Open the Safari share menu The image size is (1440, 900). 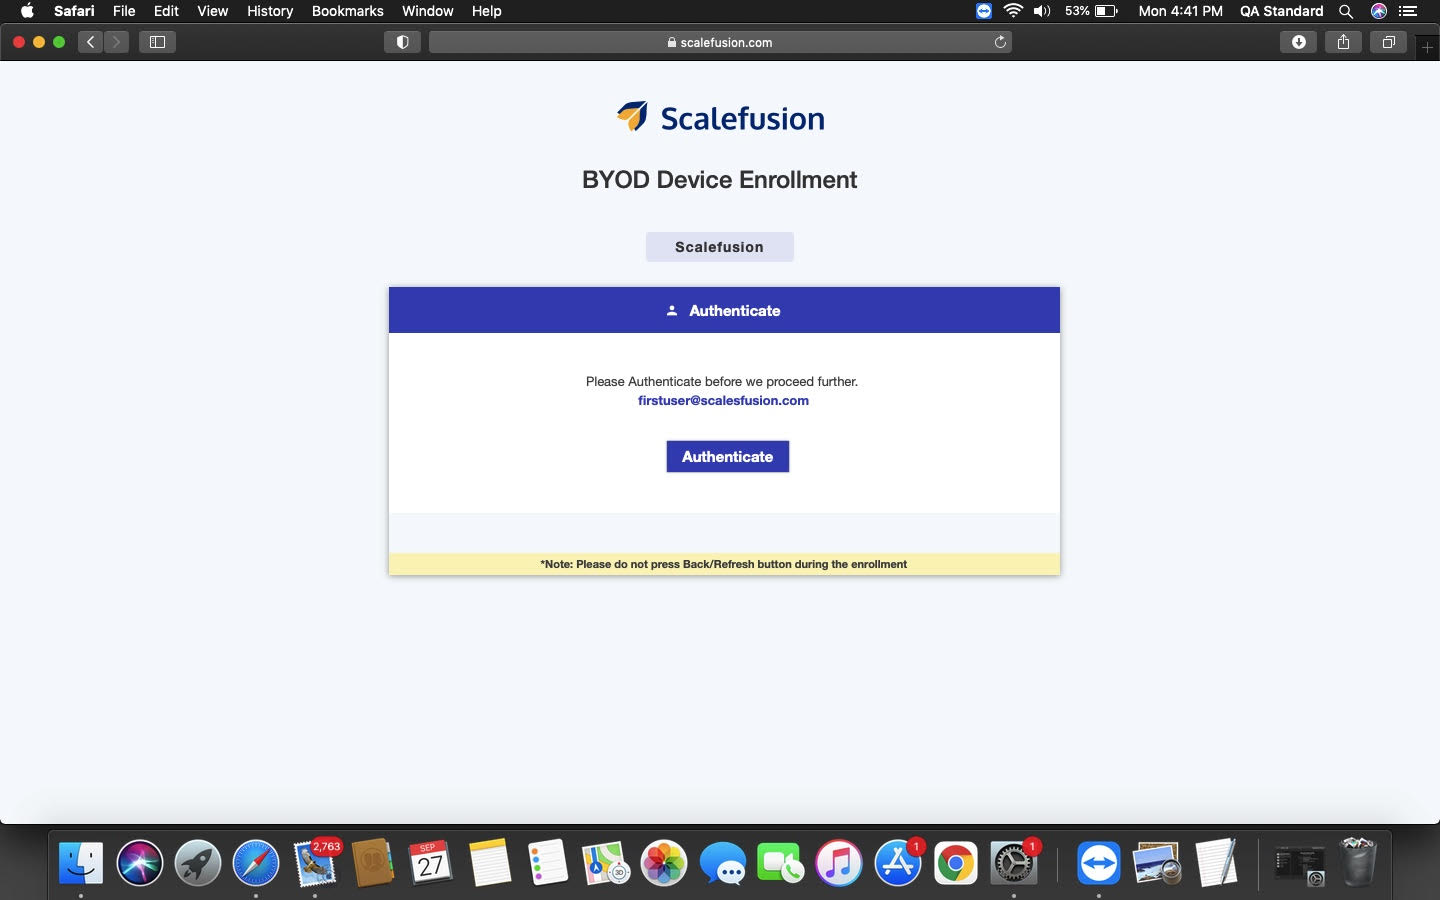[x=1343, y=42]
